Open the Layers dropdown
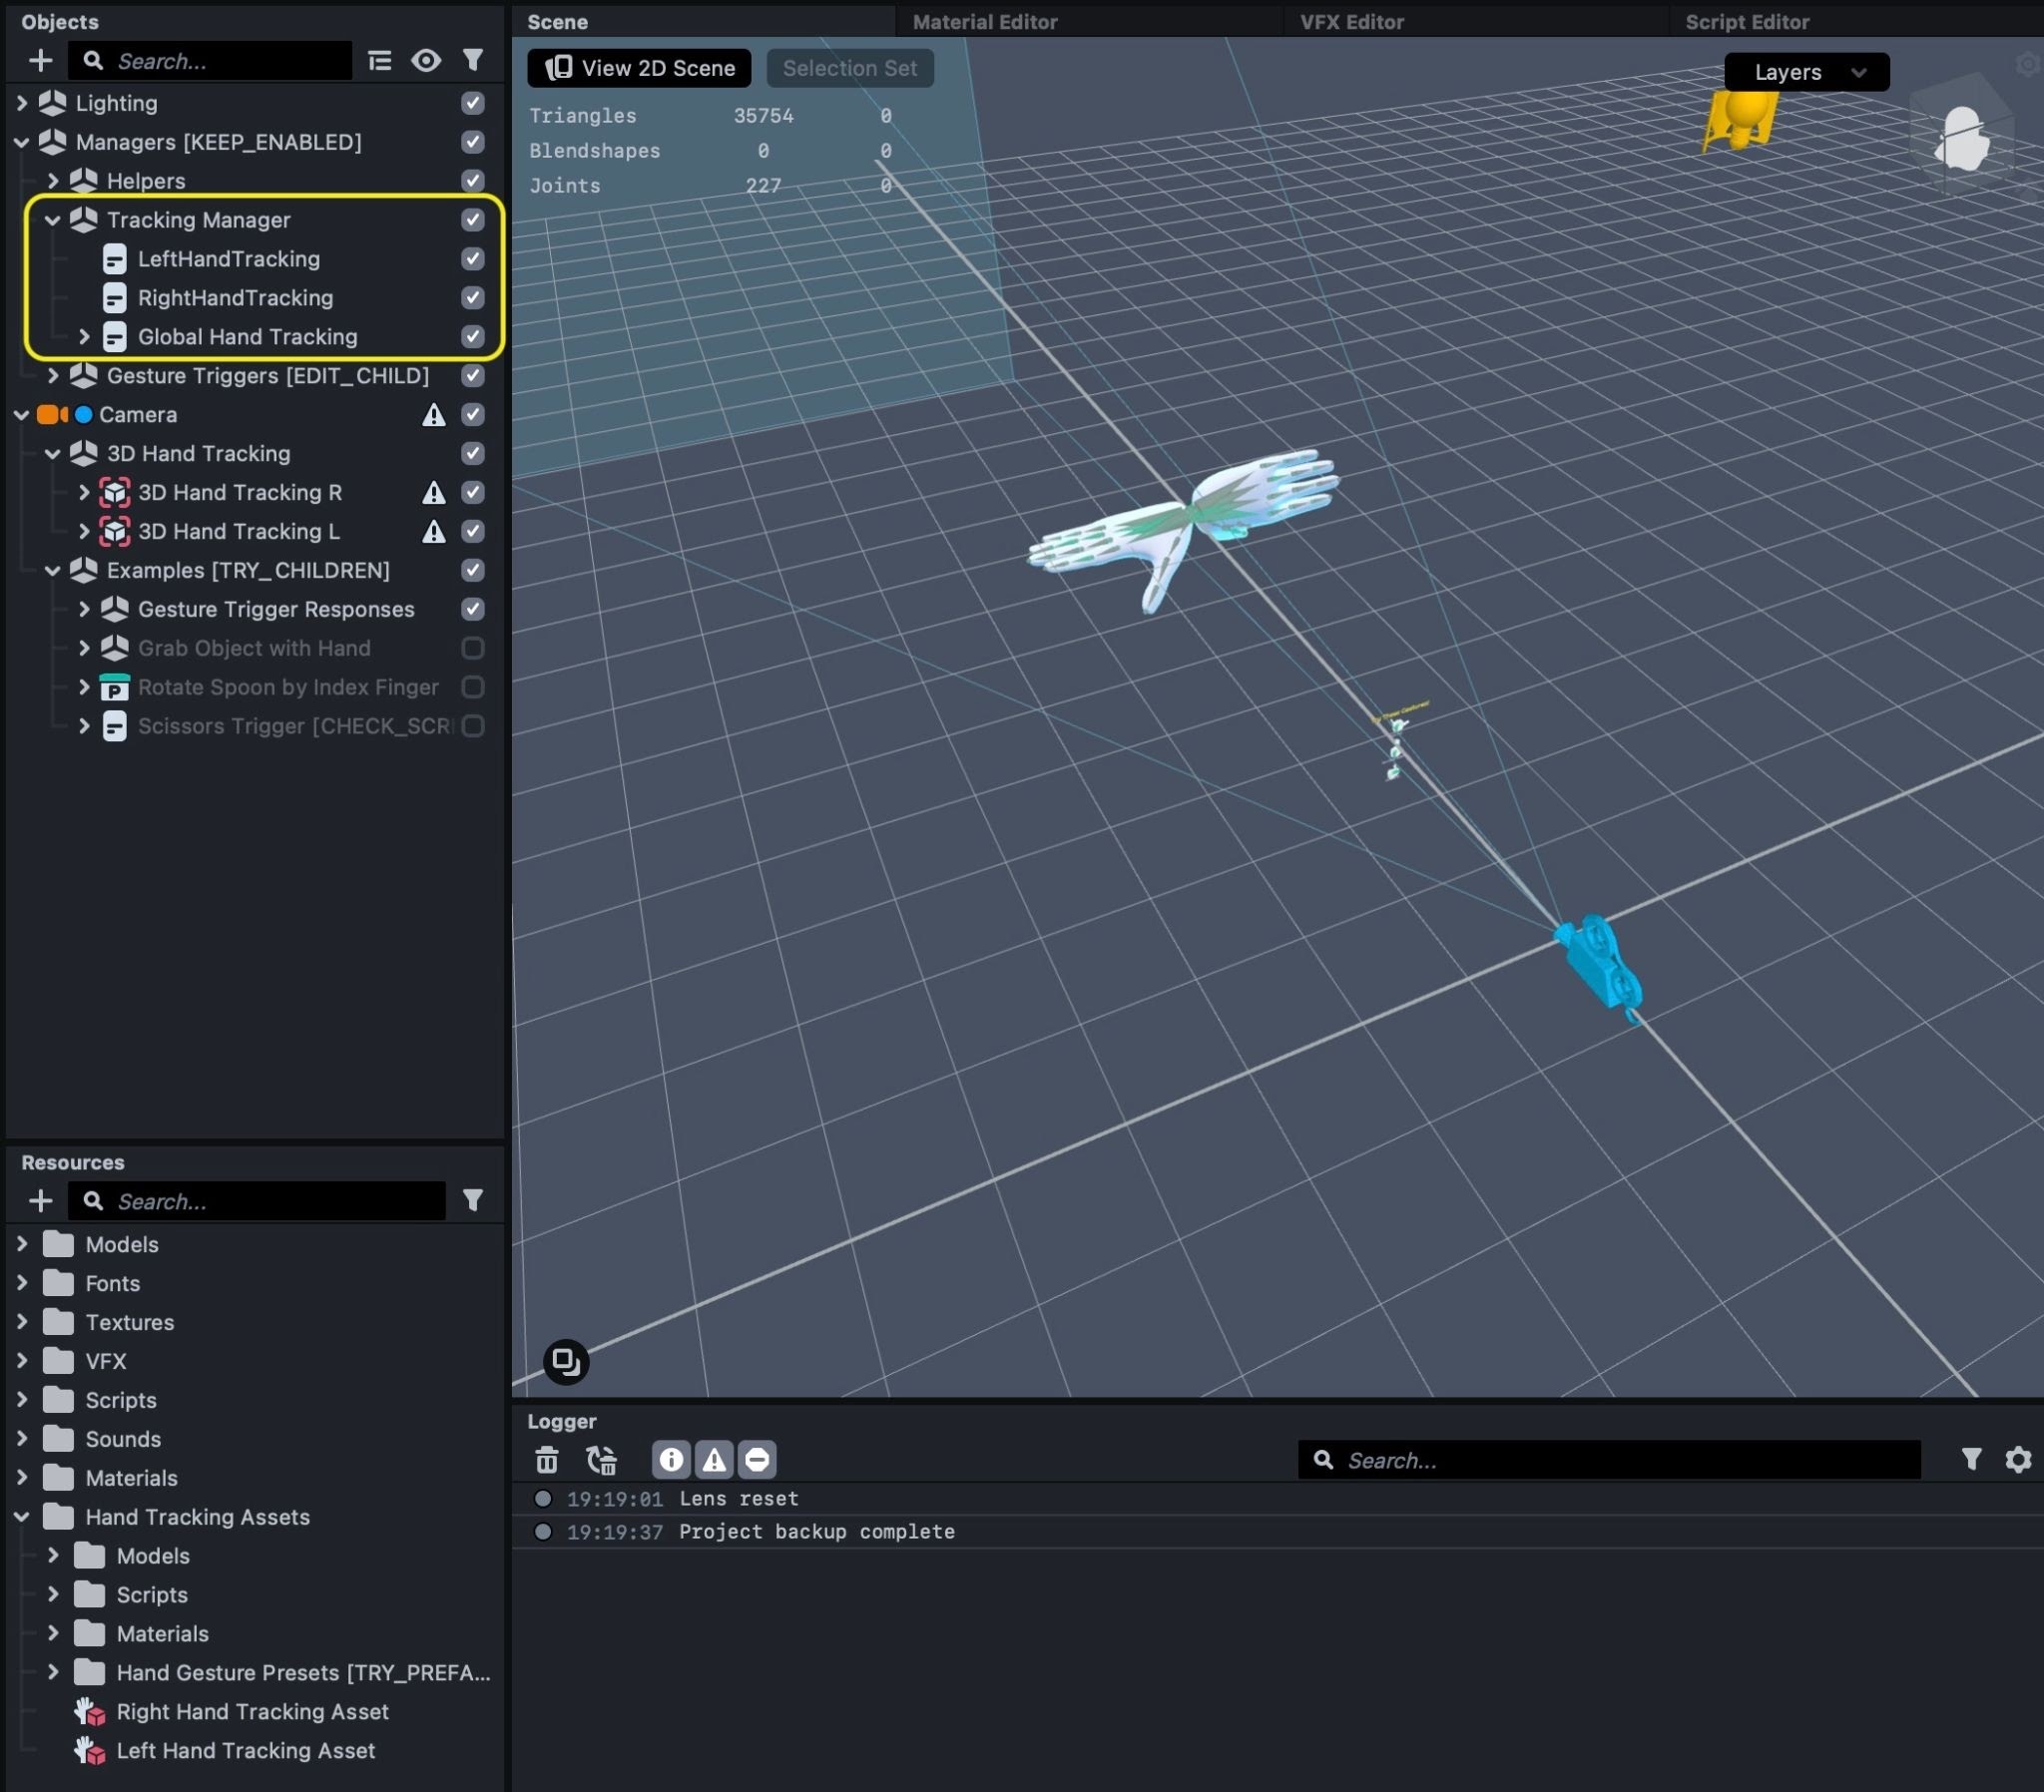The image size is (2044, 1792). tap(1806, 72)
